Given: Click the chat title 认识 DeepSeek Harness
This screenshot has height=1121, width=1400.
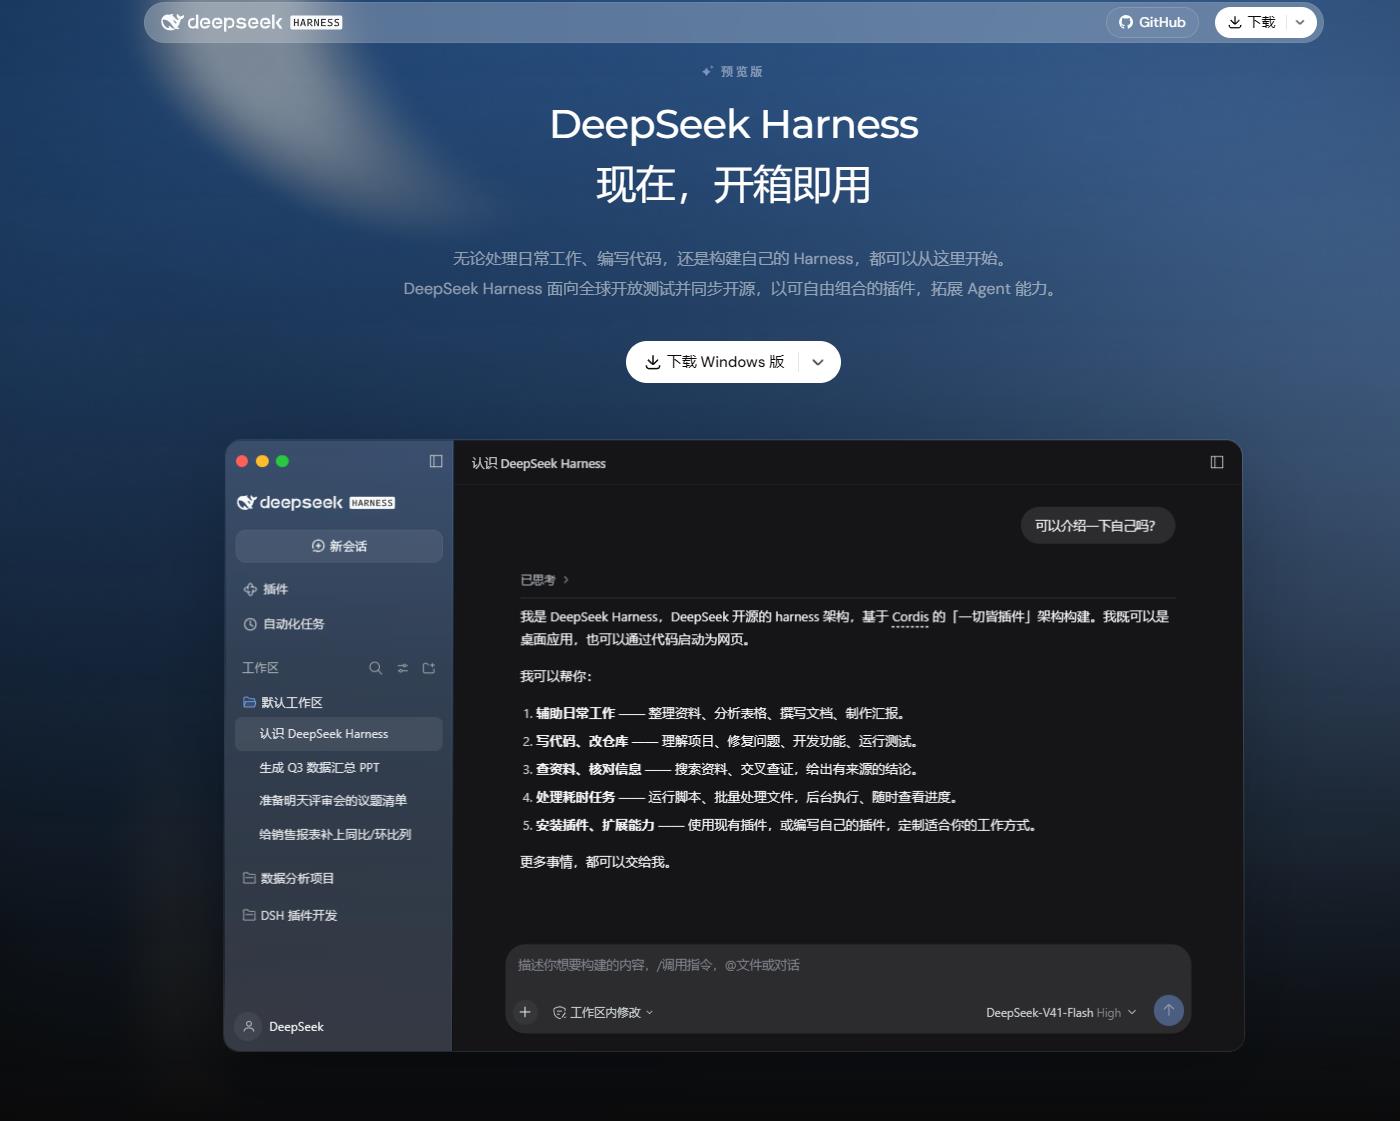Looking at the screenshot, I should (538, 463).
